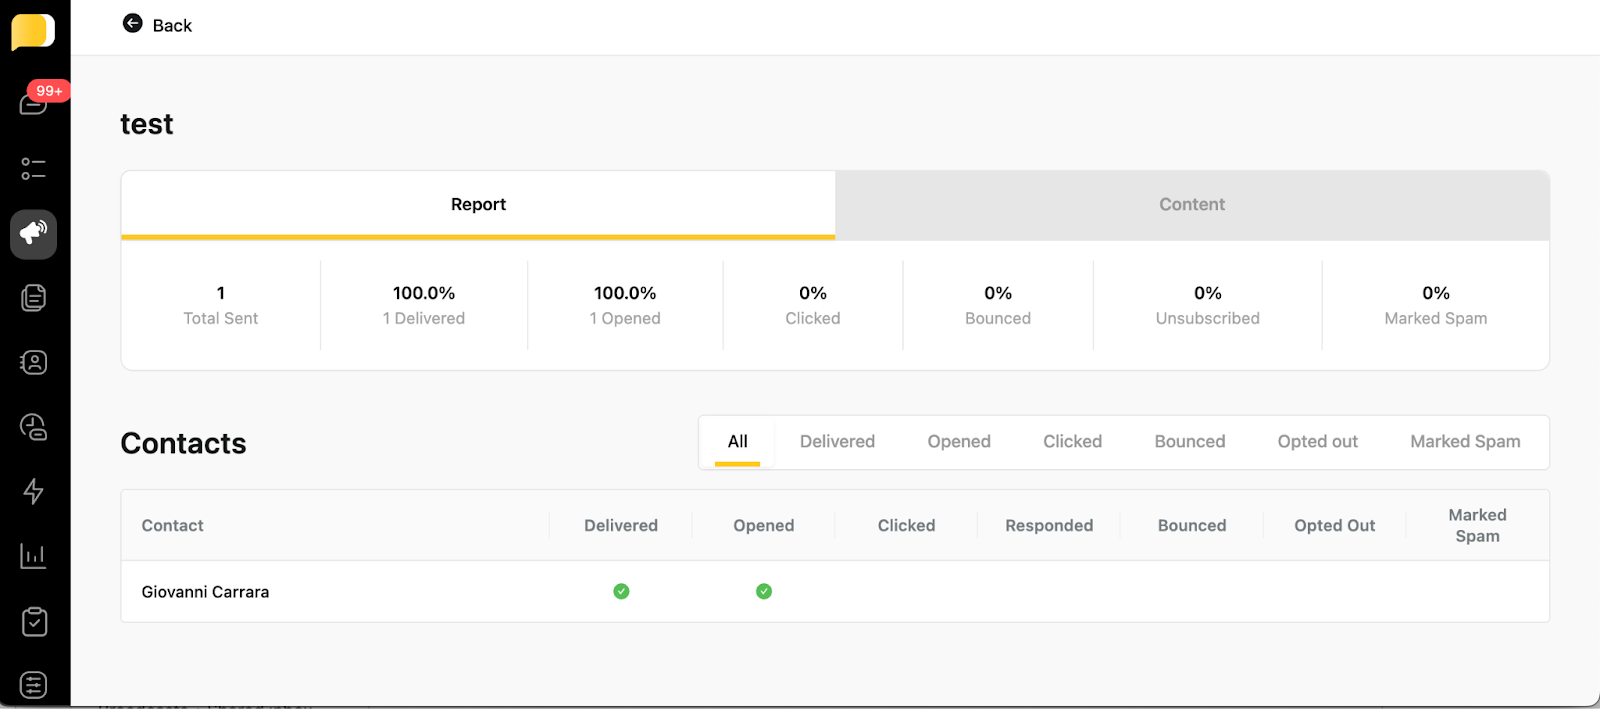Image resolution: width=1600 pixels, height=709 pixels.
Task: Click the lightning bolt automation icon
Action: point(34,491)
